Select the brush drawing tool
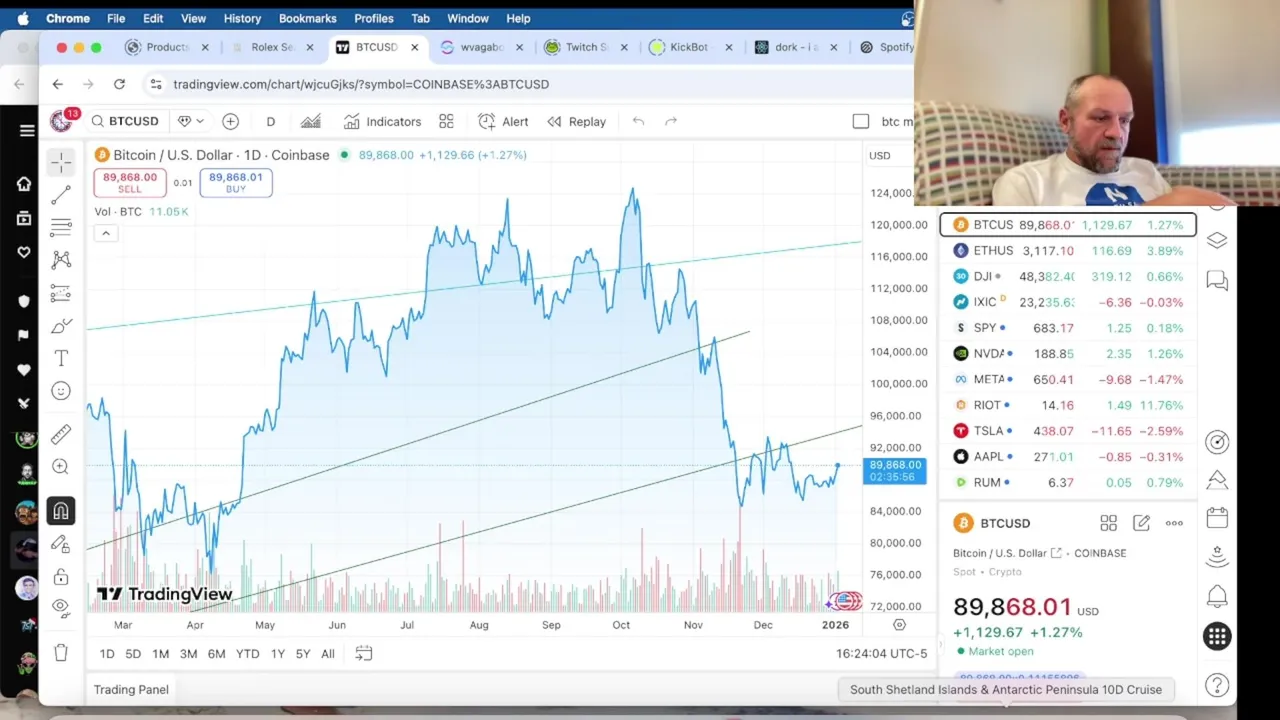Screen dimensions: 1280x720 (x=61, y=326)
